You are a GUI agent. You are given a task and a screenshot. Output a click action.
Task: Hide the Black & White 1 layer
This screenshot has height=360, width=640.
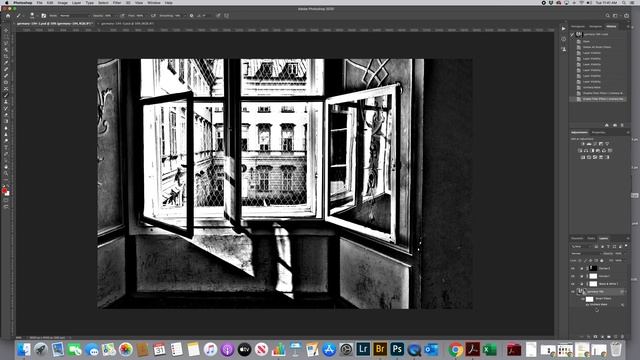tap(573, 284)
